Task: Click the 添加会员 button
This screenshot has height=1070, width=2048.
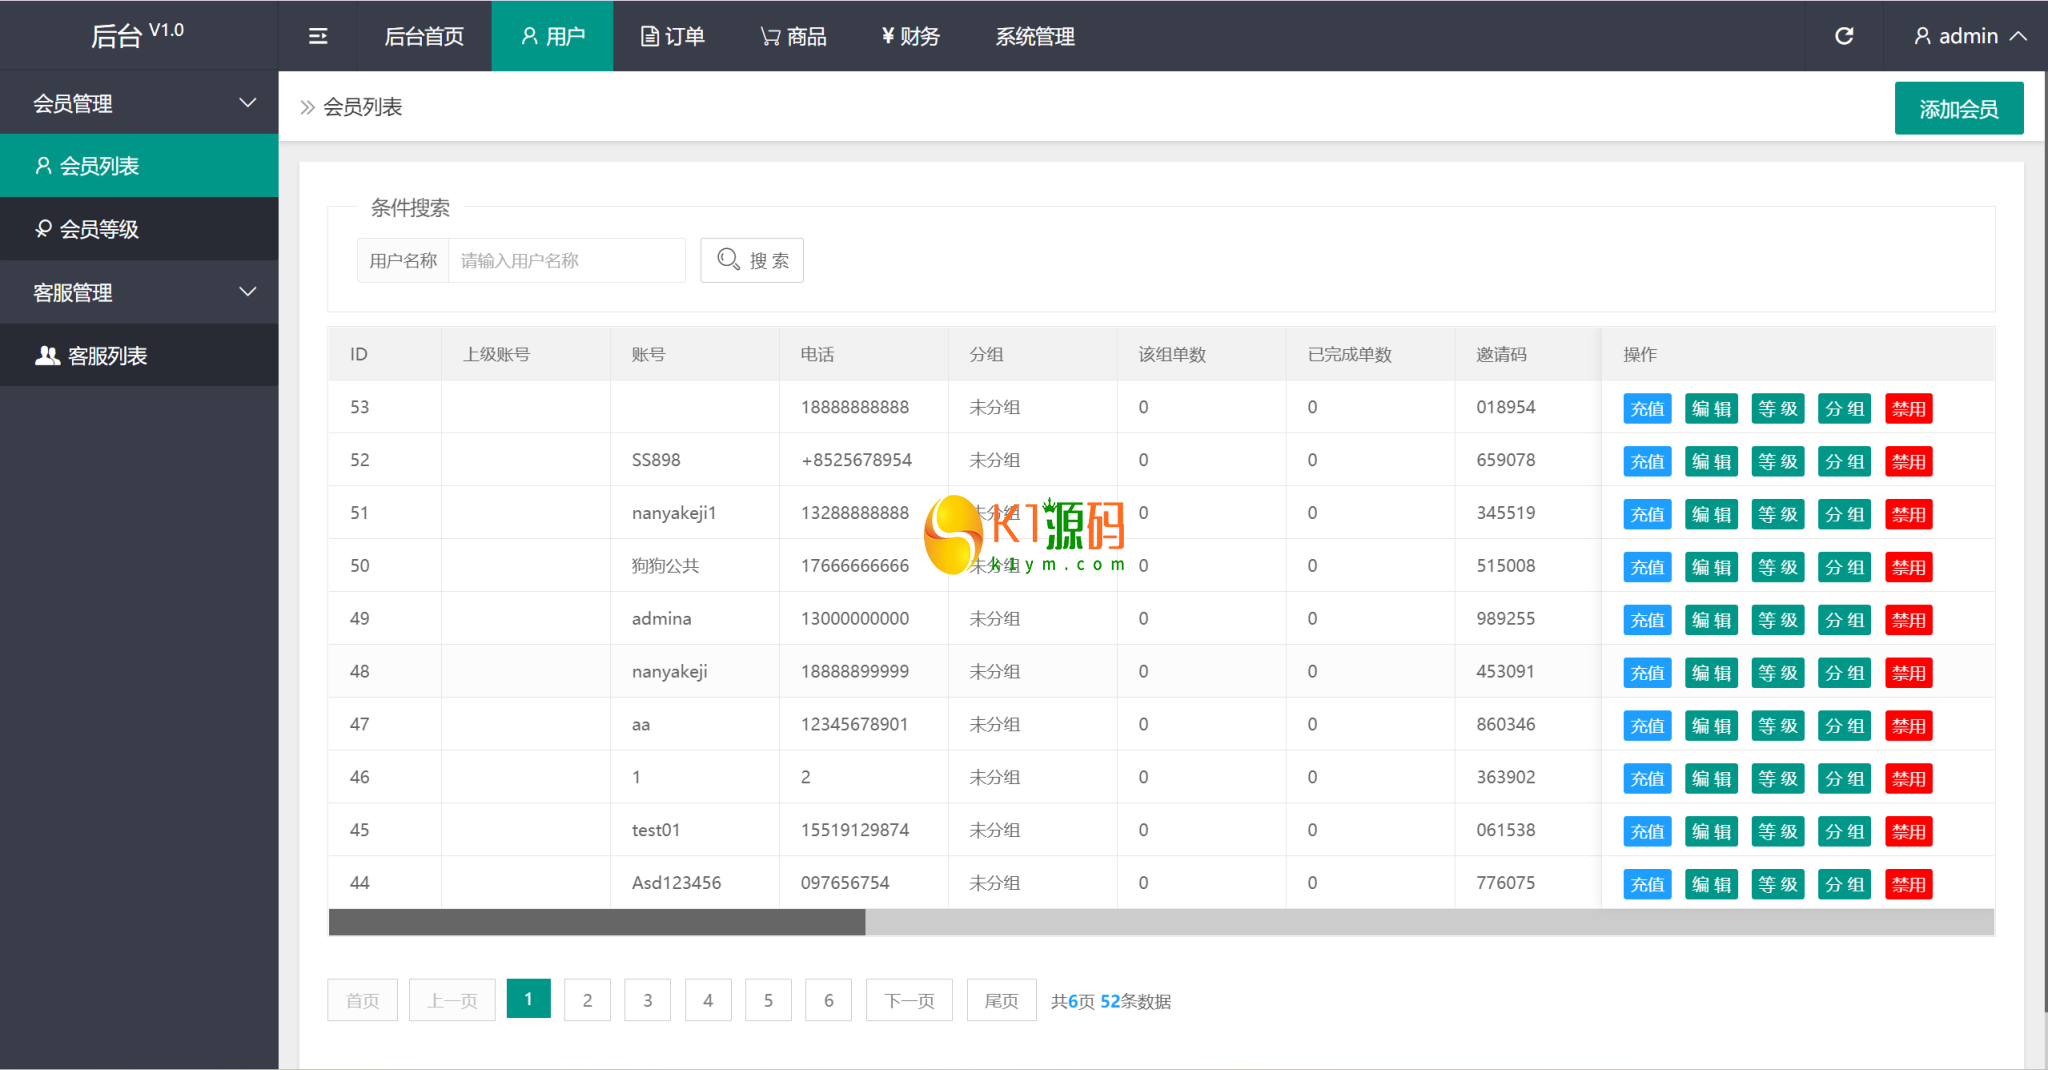Action: click(1958, 108)
